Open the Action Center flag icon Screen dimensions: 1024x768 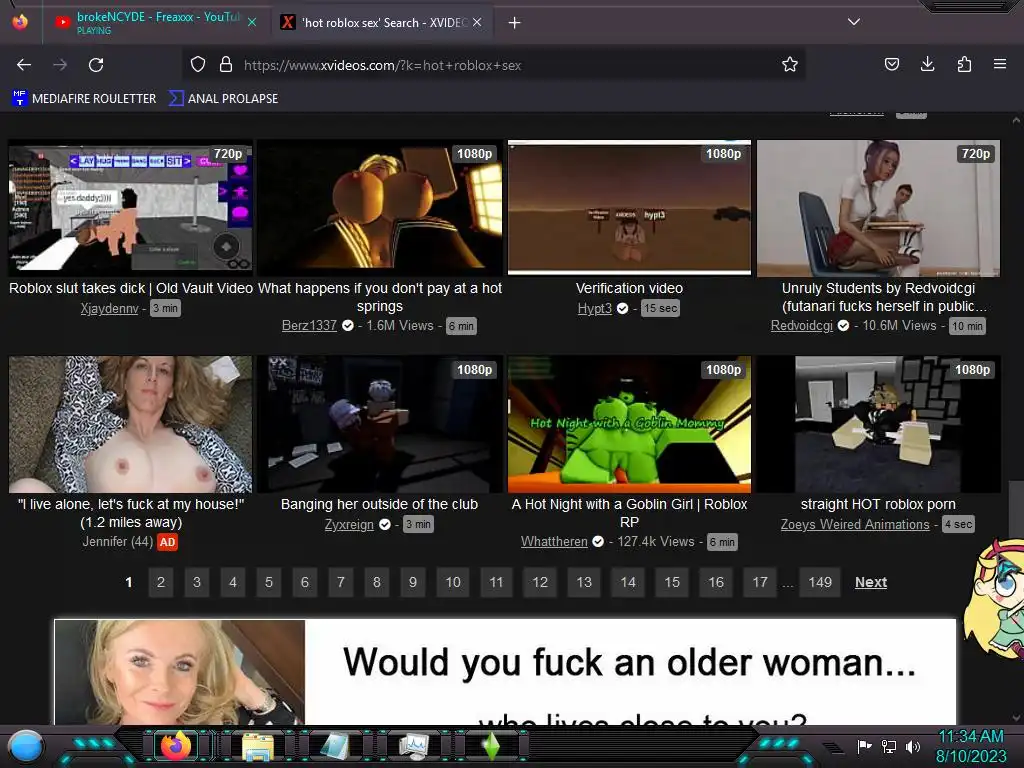pyautogui.click(x=864, y=746)
